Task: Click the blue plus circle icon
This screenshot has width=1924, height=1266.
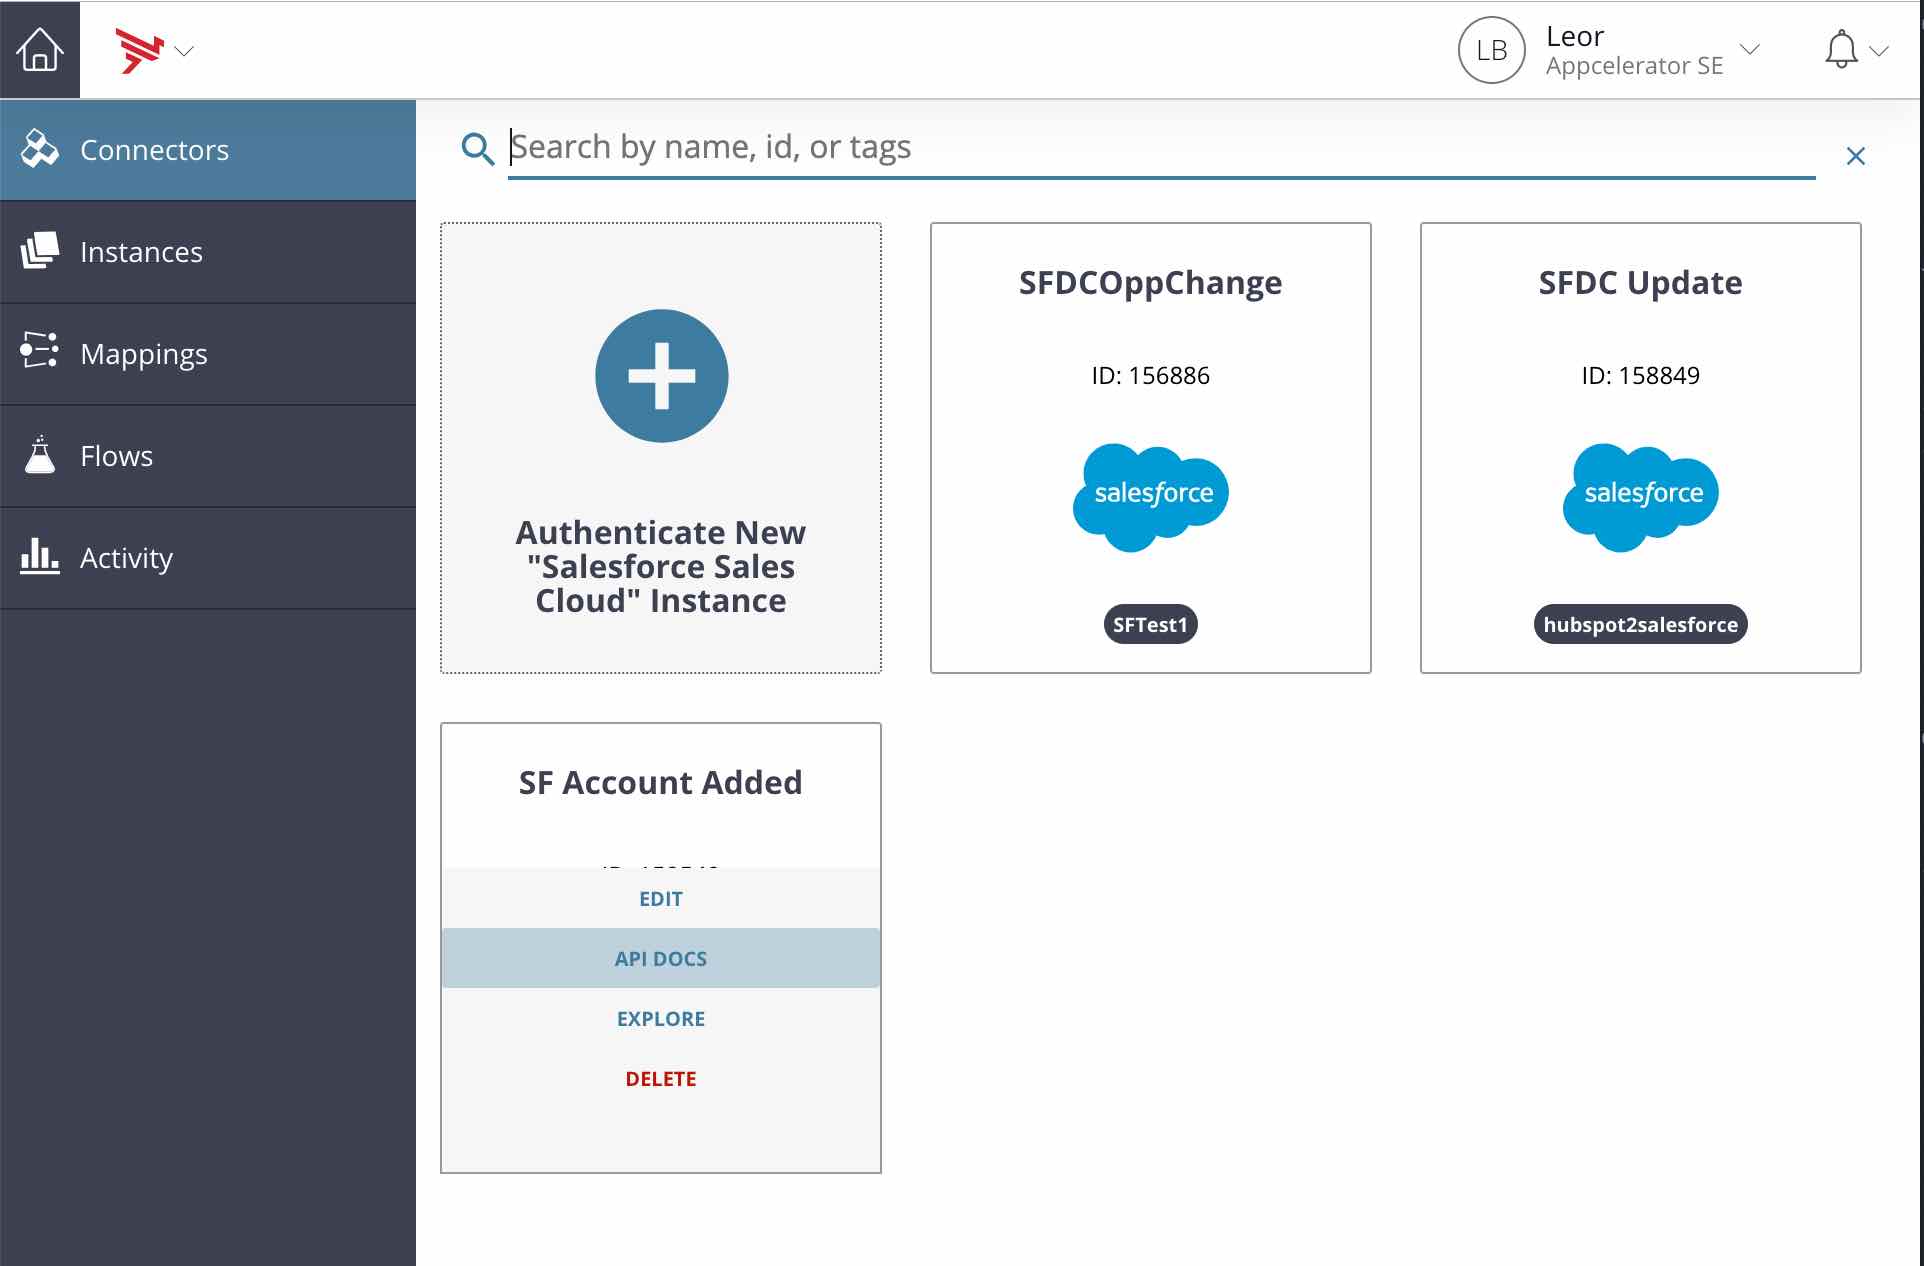Action: coord(661,376)
